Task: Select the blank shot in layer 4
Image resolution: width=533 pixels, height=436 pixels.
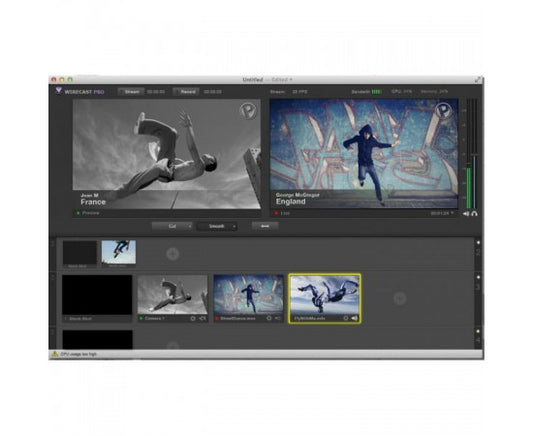Action: coord(98,339)
